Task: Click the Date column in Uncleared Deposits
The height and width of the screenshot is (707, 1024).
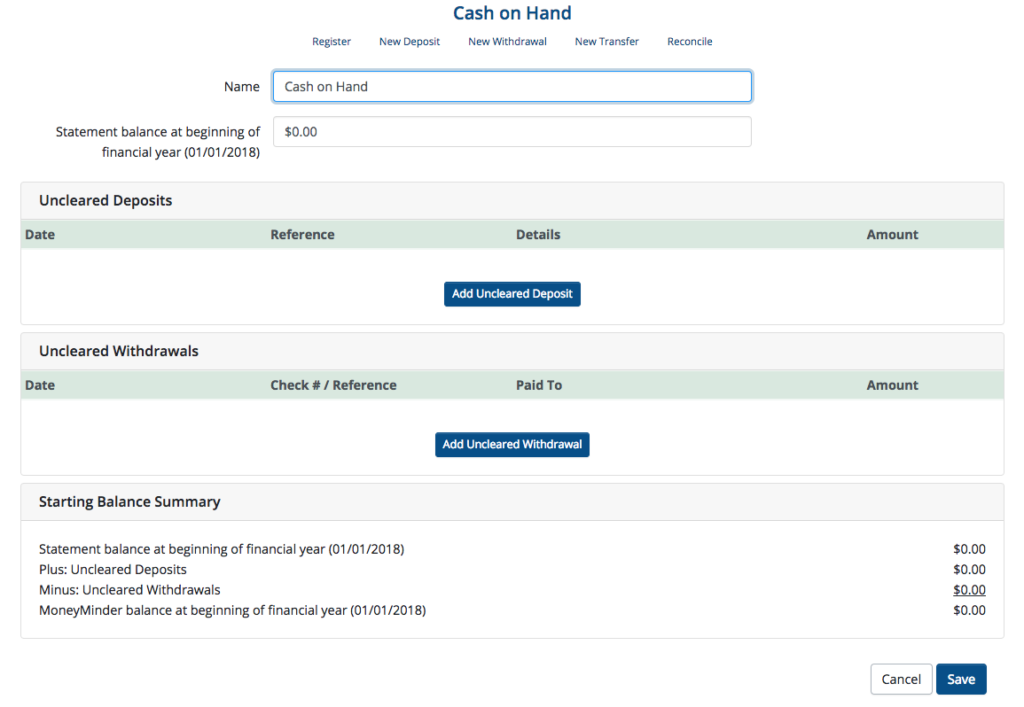Action: point(40,235)
